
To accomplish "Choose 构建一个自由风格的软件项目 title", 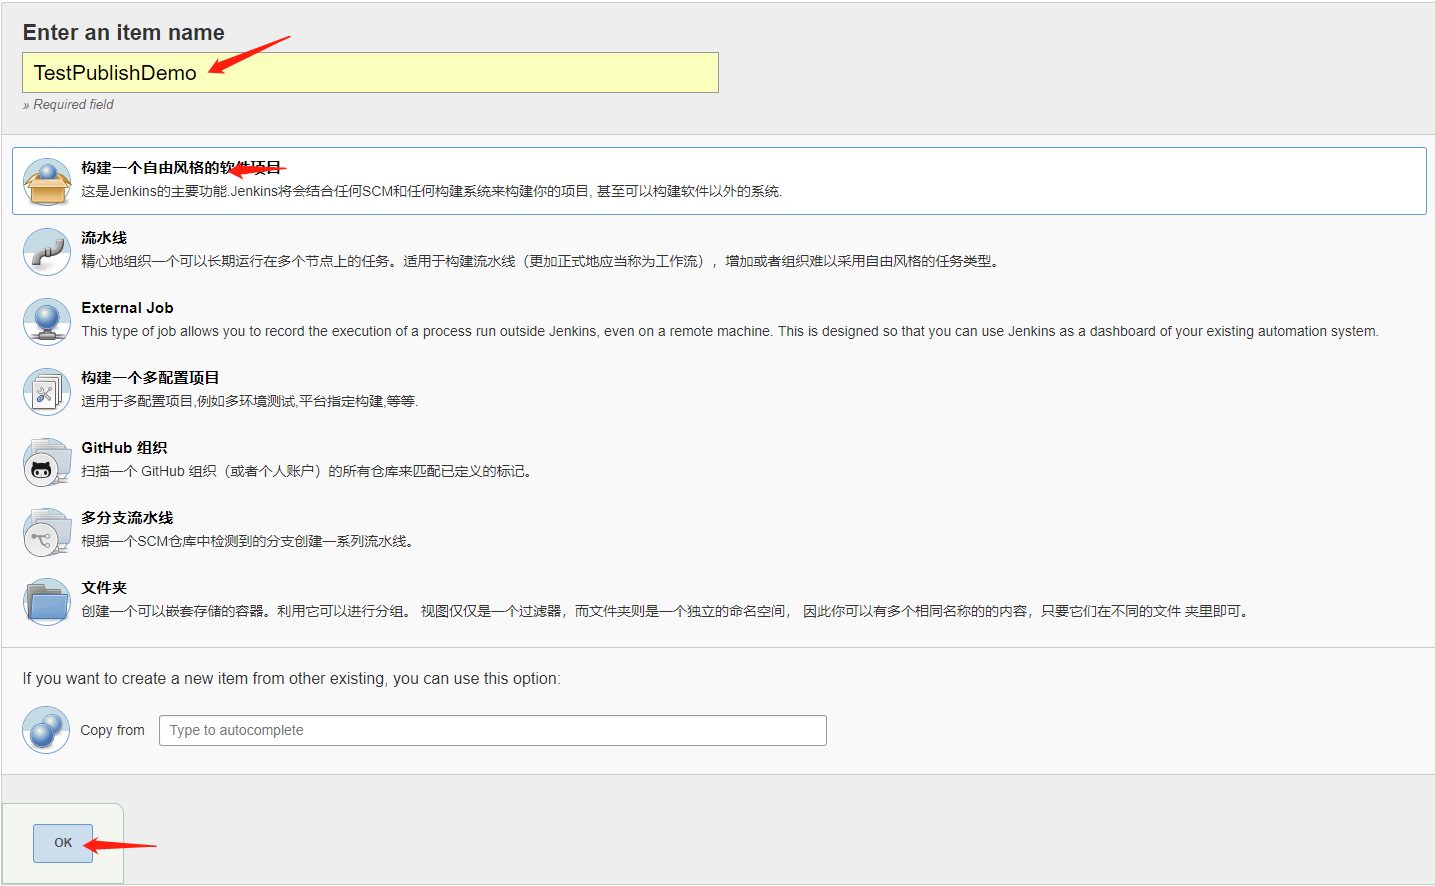I will click(181, 168).
